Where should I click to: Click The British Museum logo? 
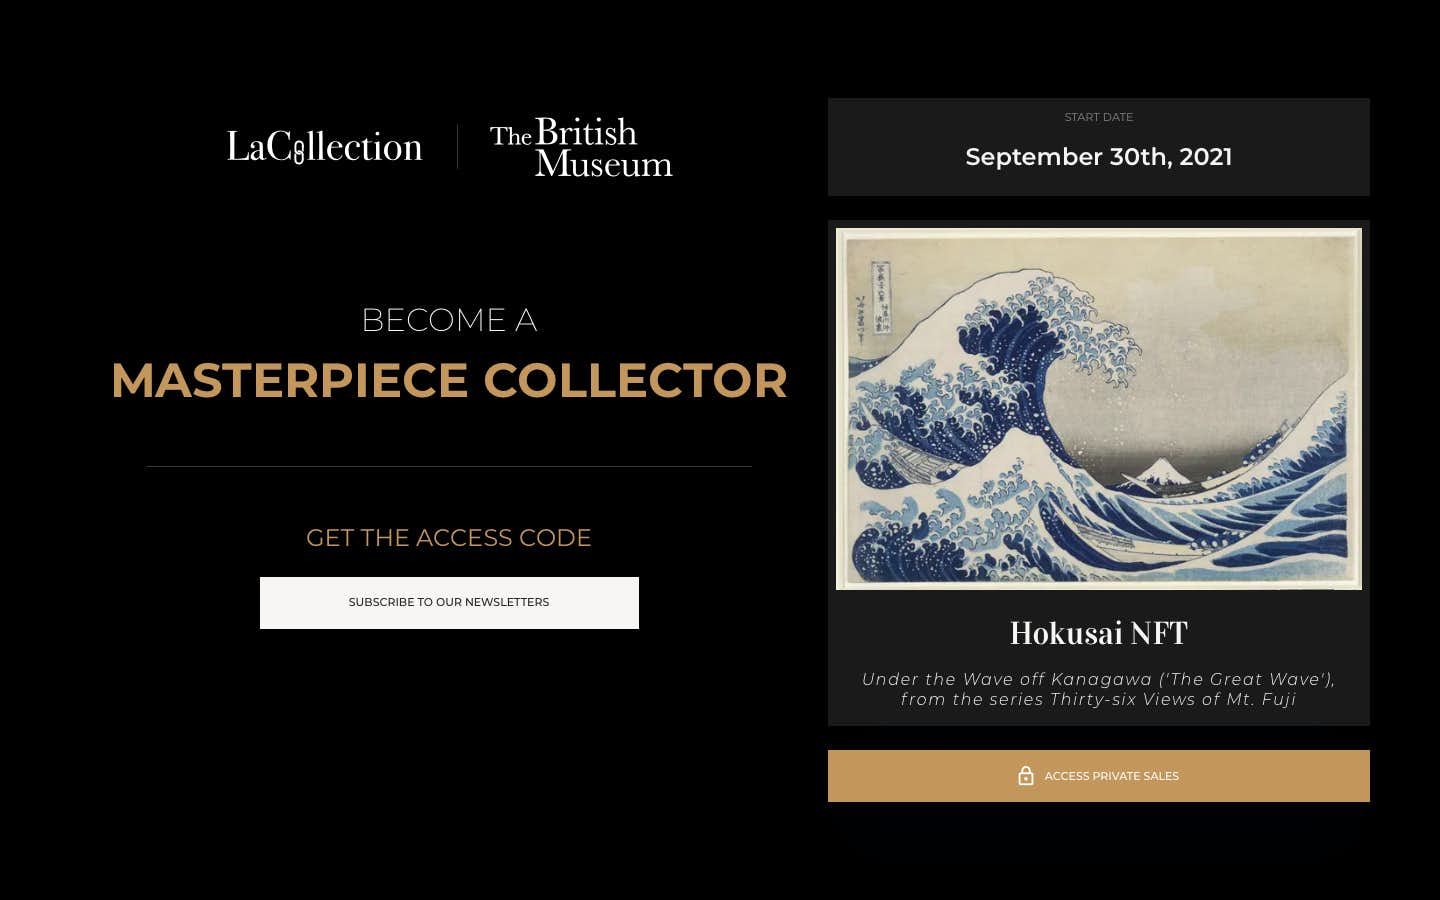tap(581, 147)
